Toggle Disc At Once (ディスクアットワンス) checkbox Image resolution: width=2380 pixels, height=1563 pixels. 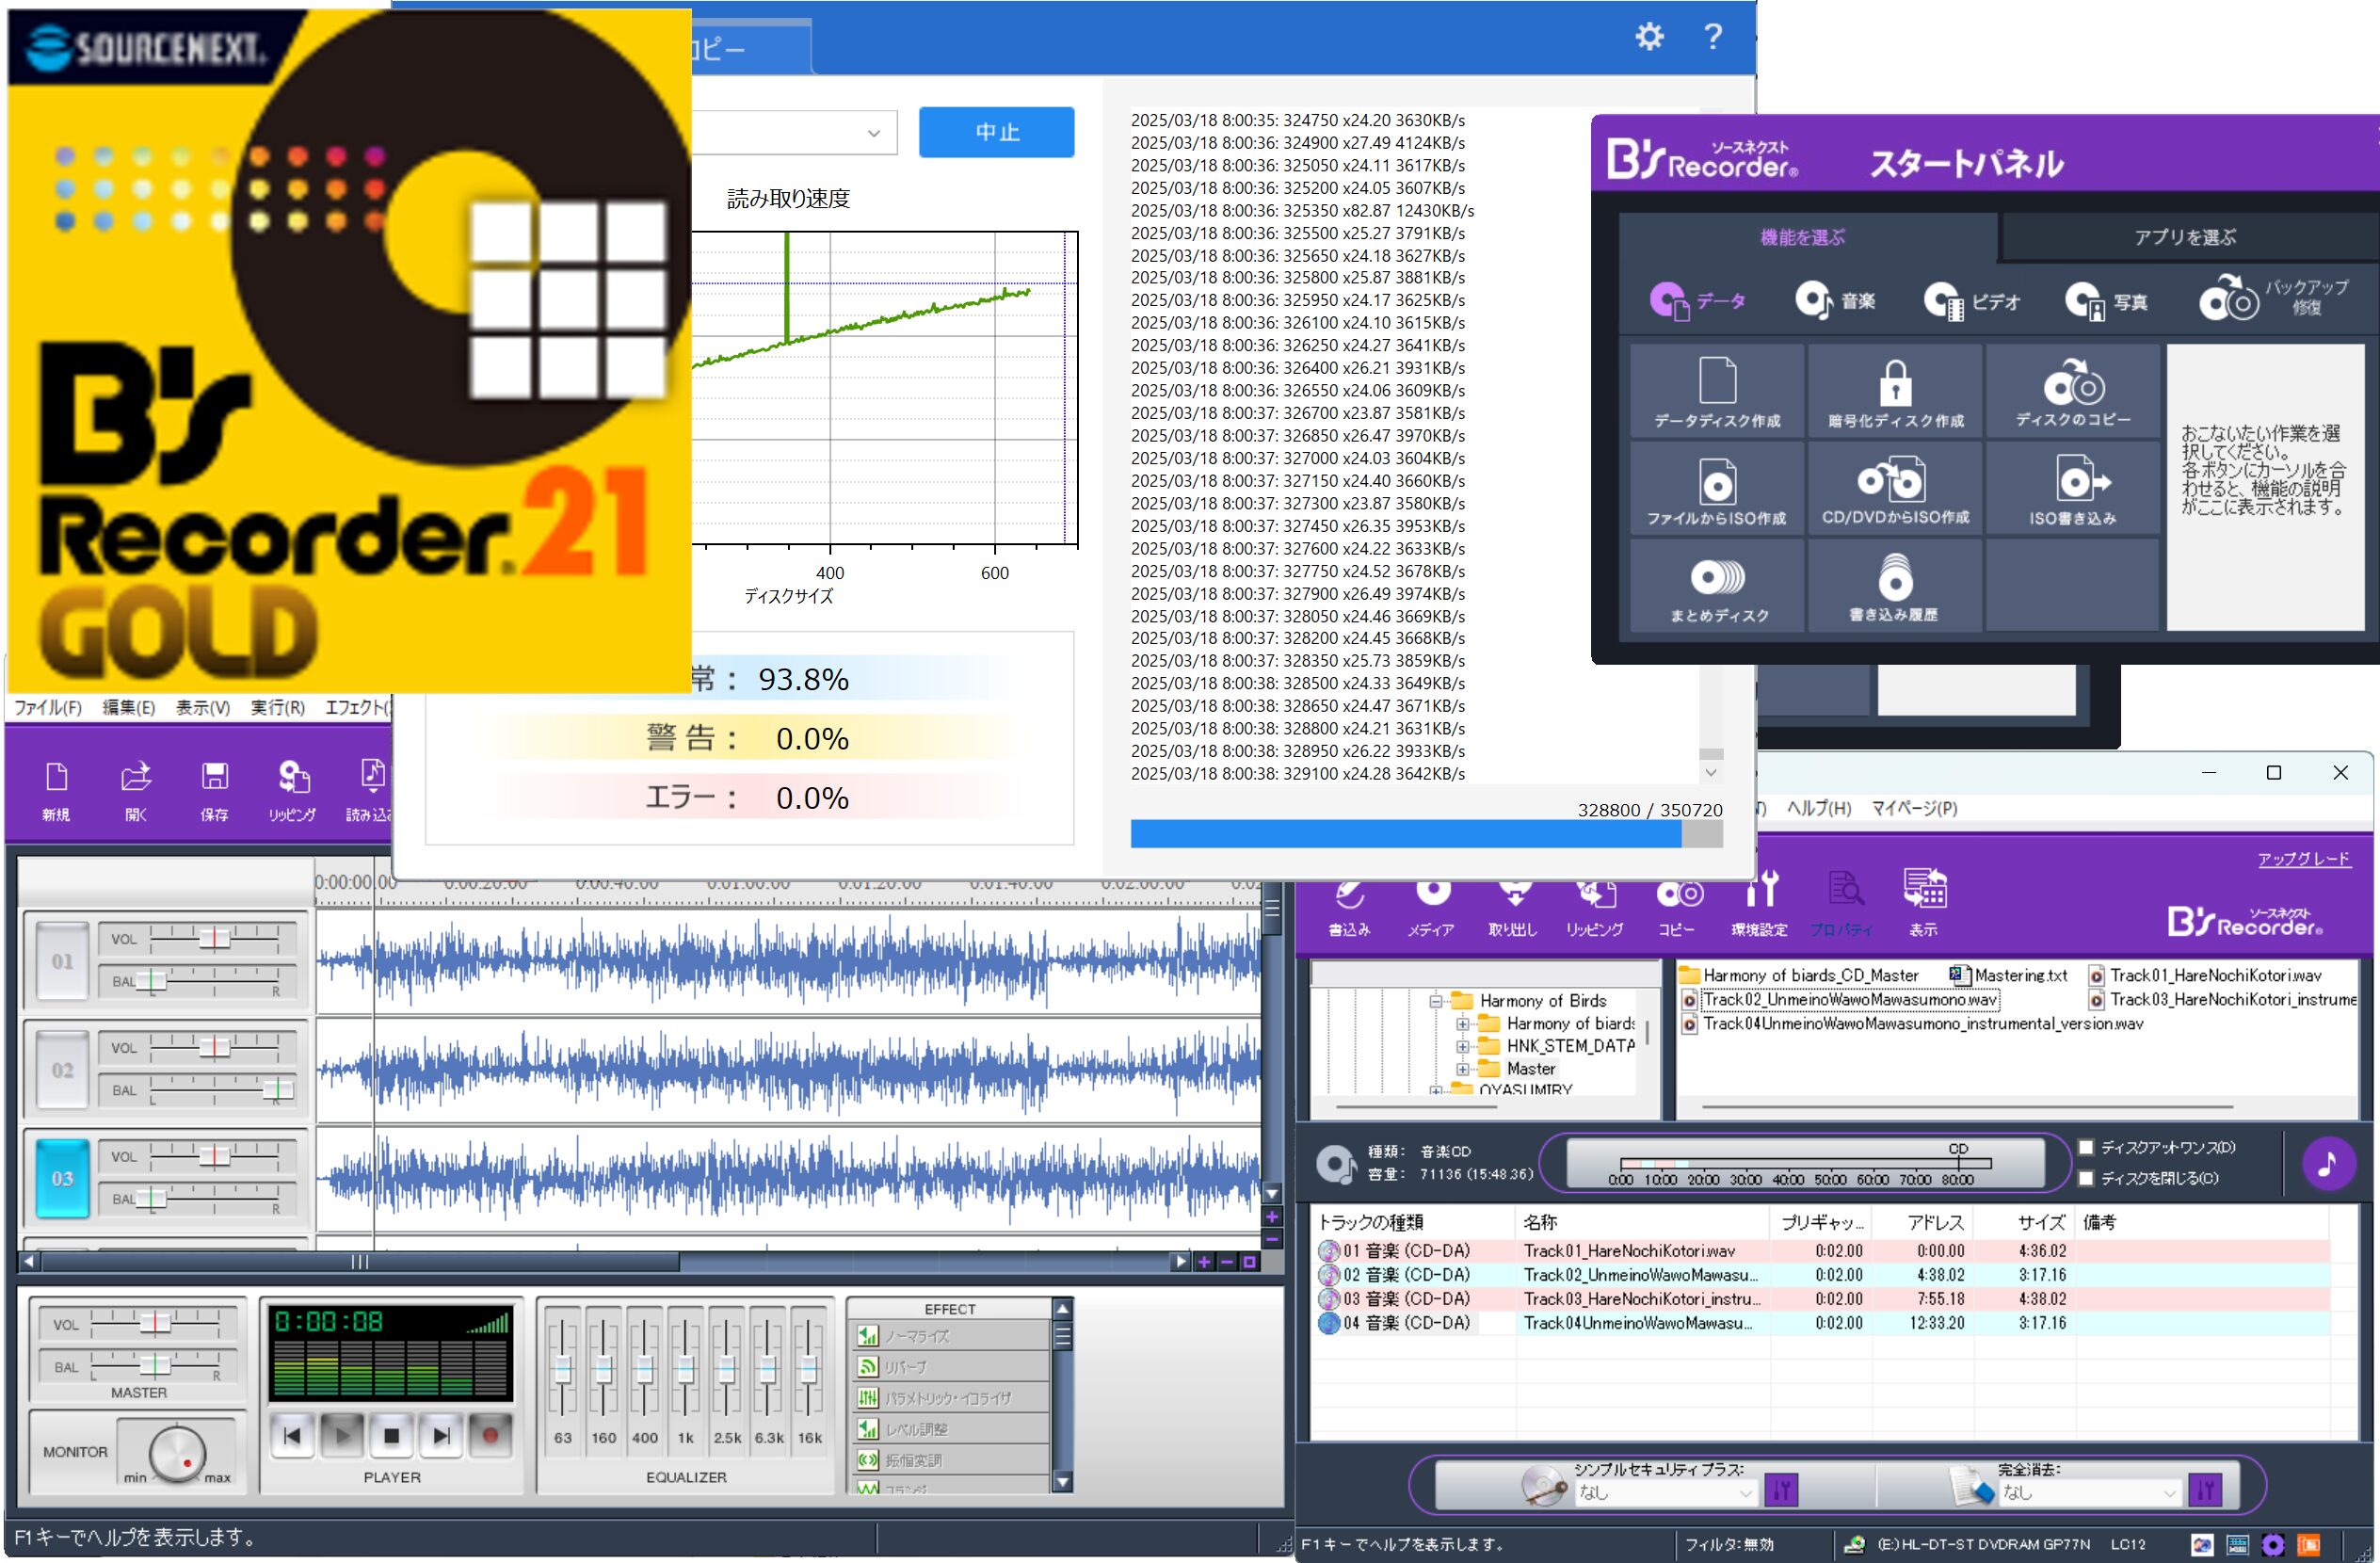[2086, 1147]
